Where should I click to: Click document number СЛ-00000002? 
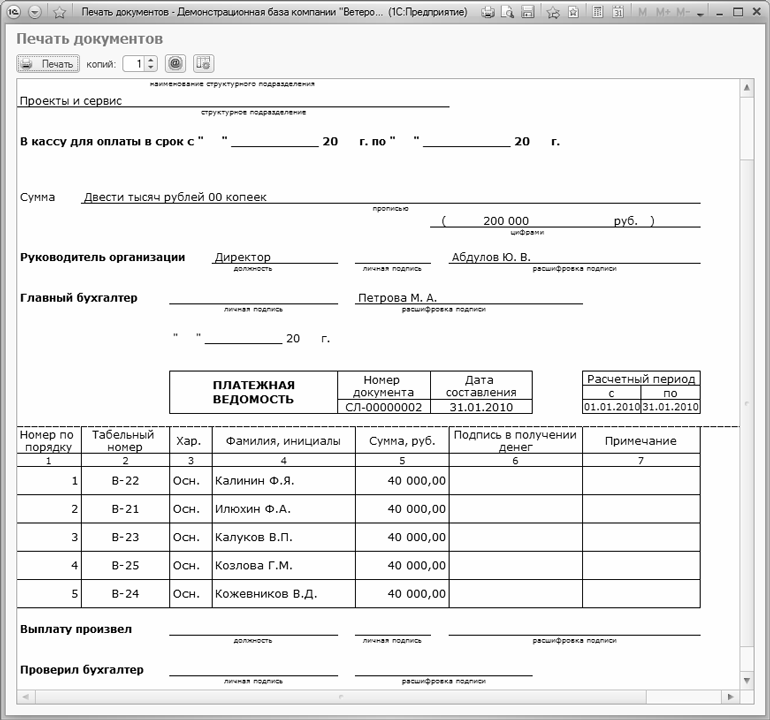[x=384, y=407]
